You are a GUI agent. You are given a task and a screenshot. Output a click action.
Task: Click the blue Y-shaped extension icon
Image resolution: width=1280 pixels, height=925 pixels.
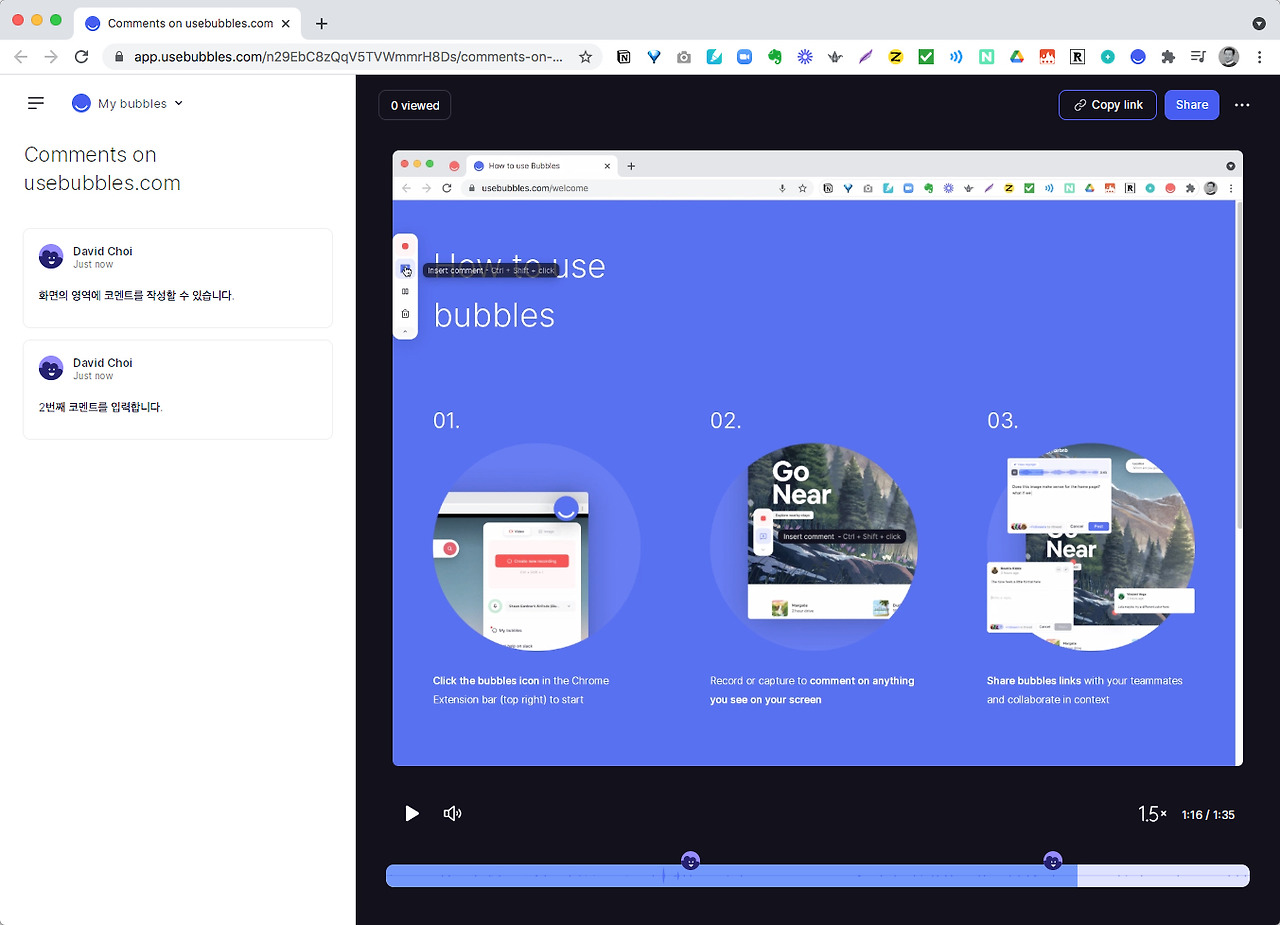click(654, 57)
